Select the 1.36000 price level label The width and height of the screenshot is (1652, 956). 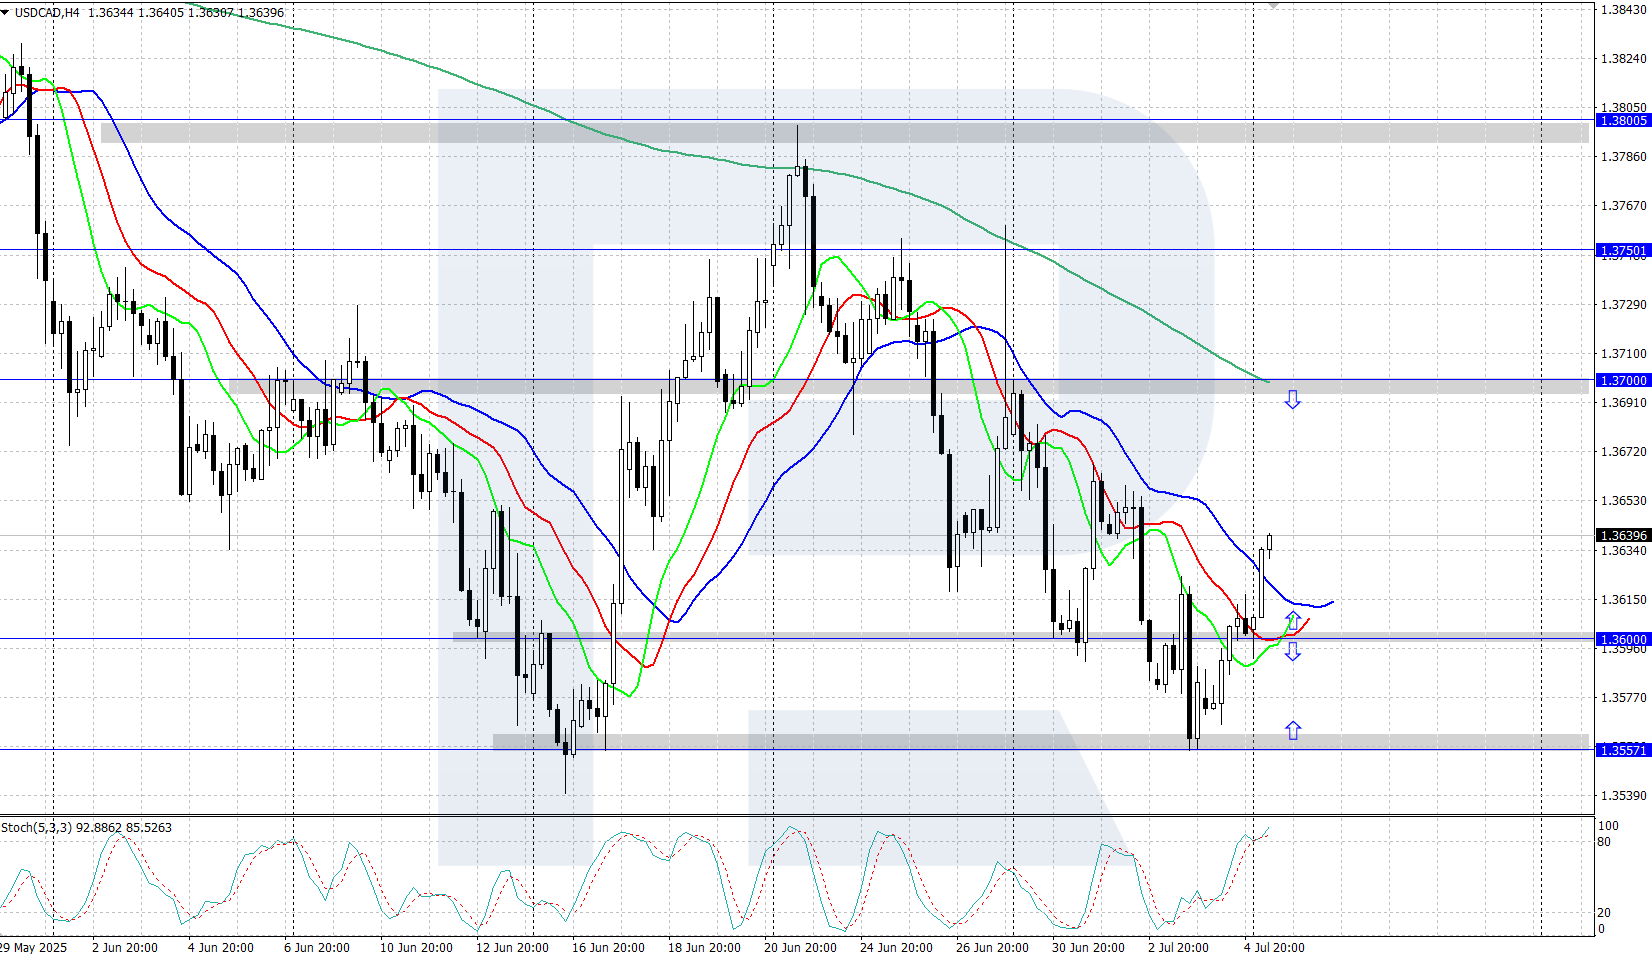1622,639
